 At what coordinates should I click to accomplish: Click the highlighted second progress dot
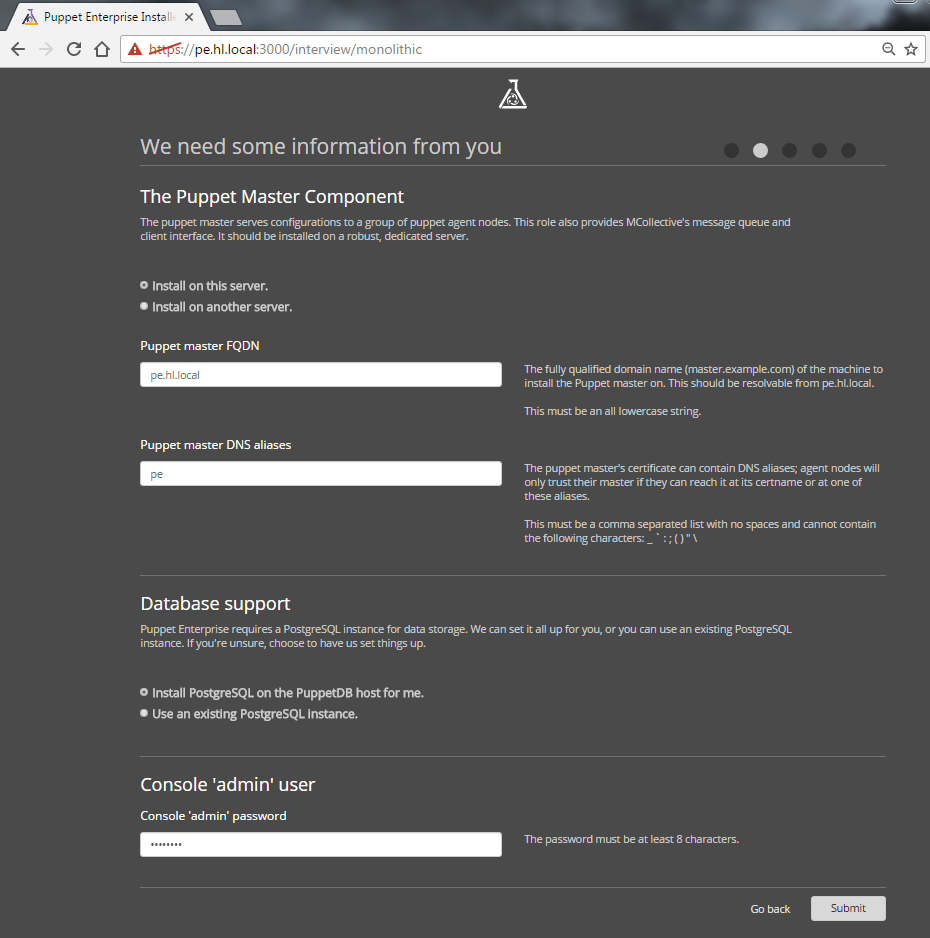[760, 150]
